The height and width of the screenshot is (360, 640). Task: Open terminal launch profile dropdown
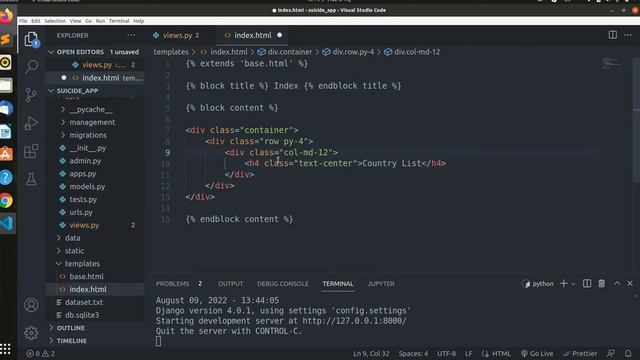pos(573,284)
